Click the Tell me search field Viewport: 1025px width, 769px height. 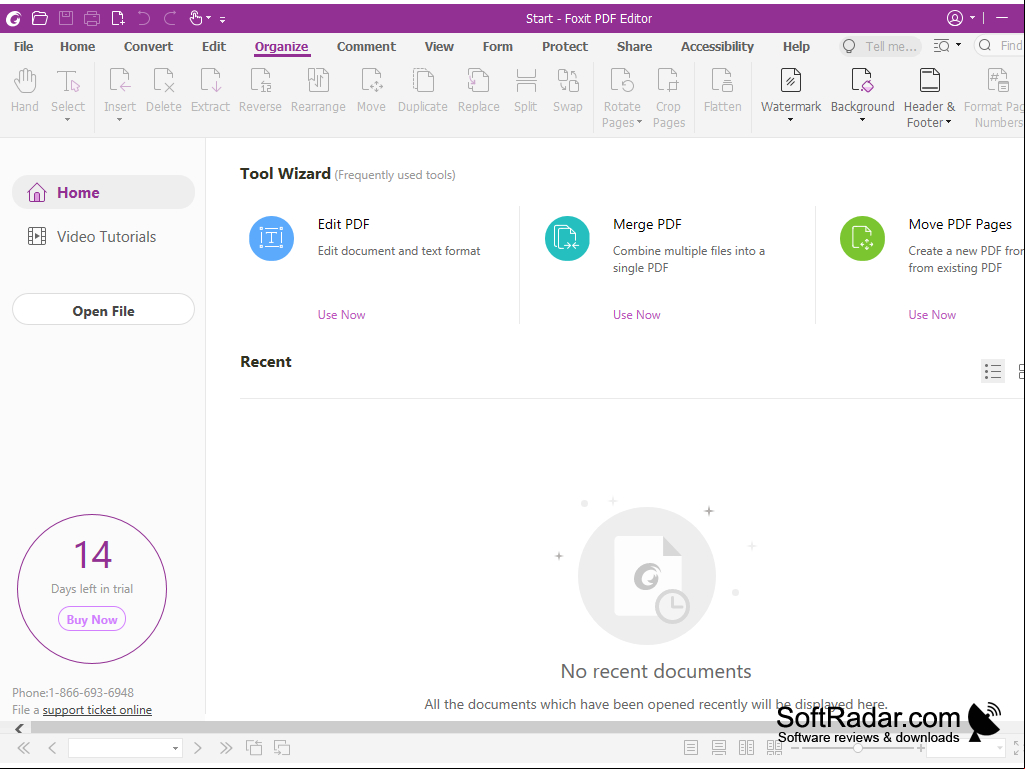tap(880, 46)
